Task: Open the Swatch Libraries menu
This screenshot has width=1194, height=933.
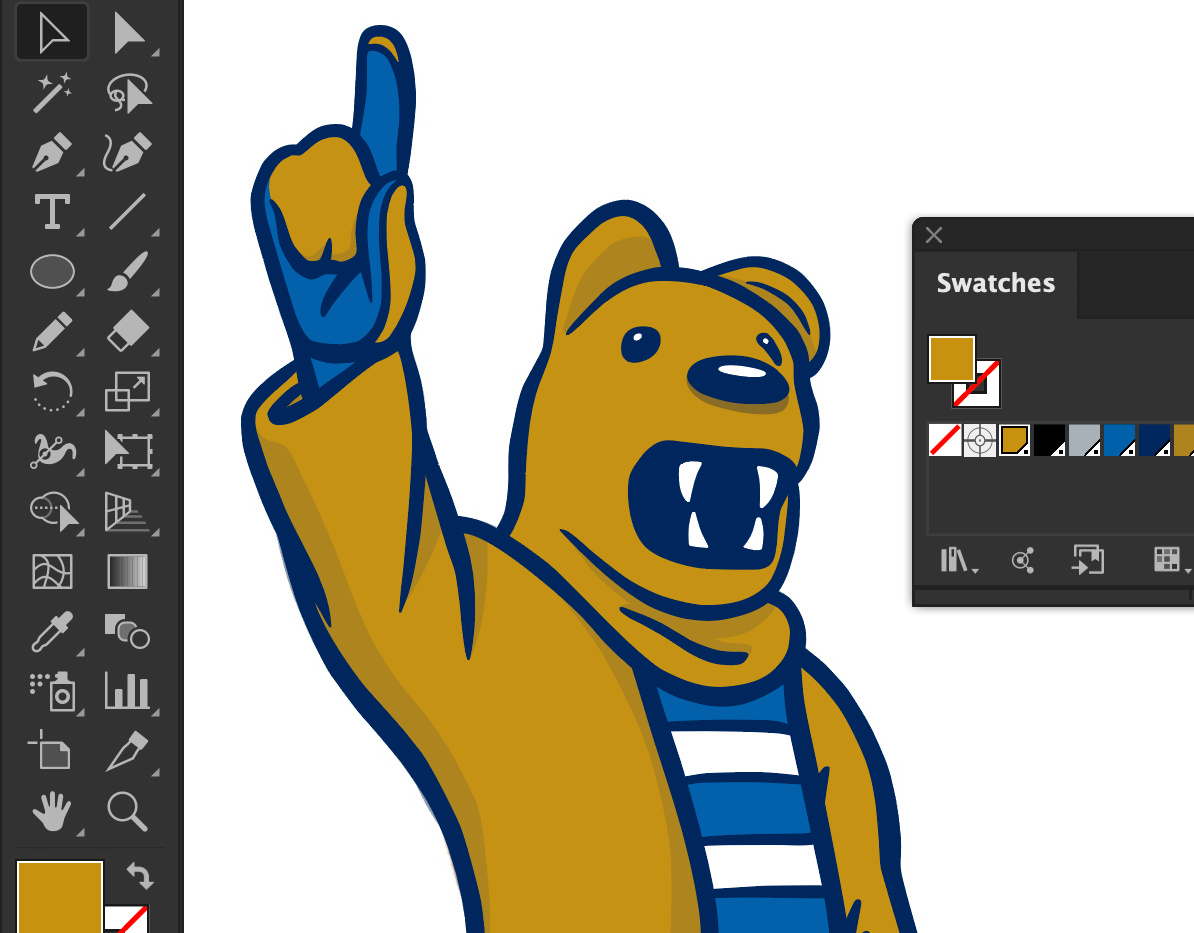Action: pos(958,561)
